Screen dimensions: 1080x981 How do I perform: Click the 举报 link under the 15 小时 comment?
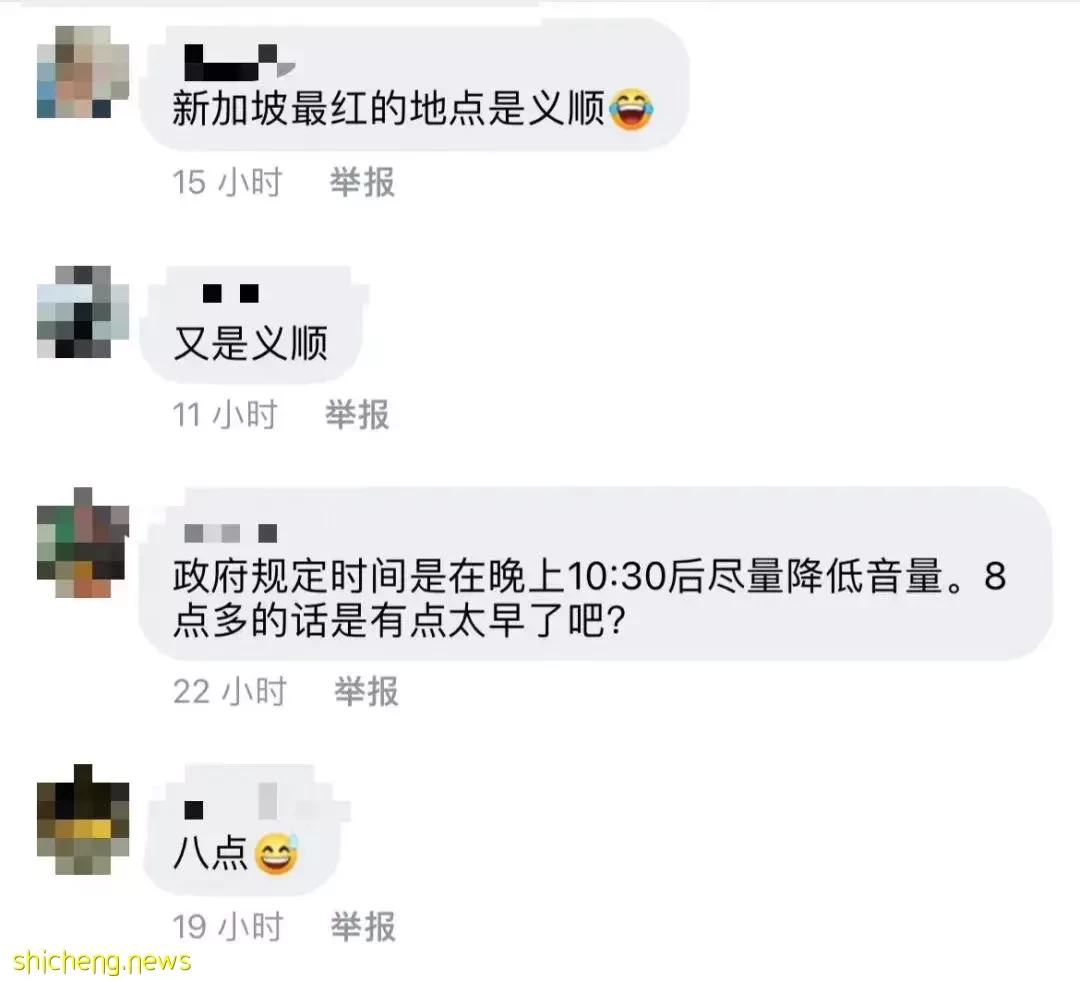(x=362, y=183)
